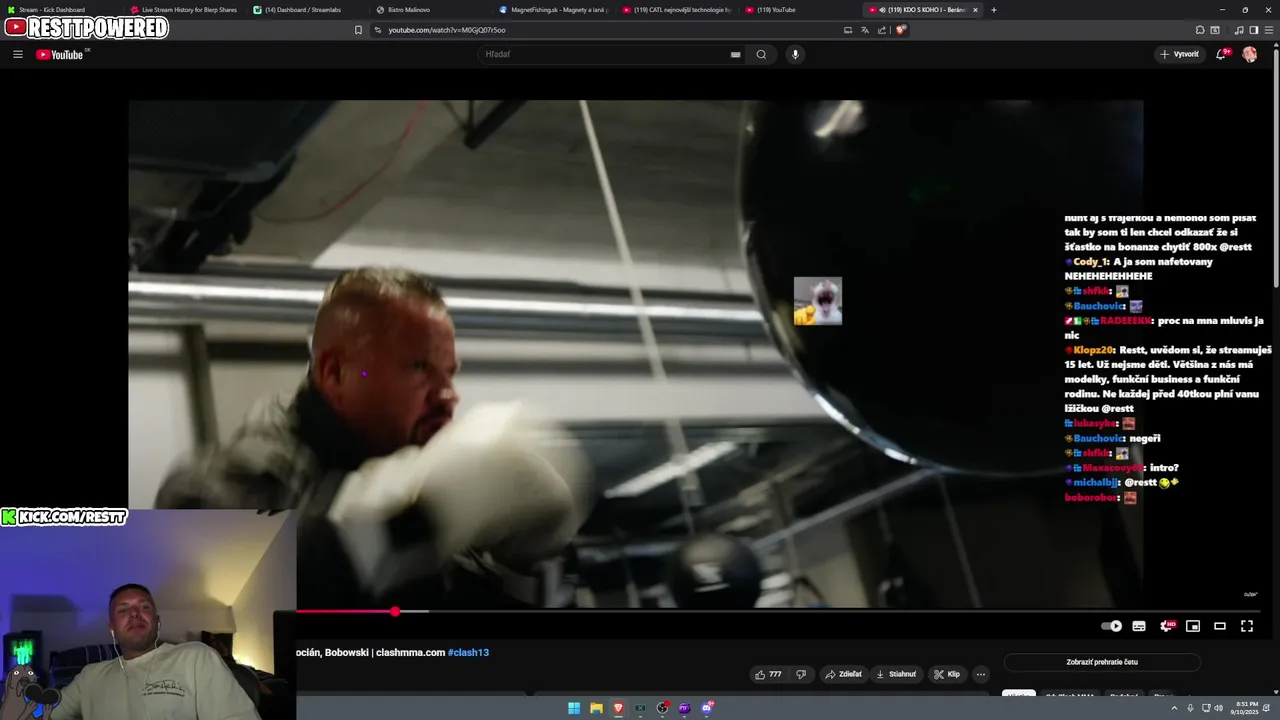
Task: Open YouTube notifications bell
Action: click(1221, 54)
